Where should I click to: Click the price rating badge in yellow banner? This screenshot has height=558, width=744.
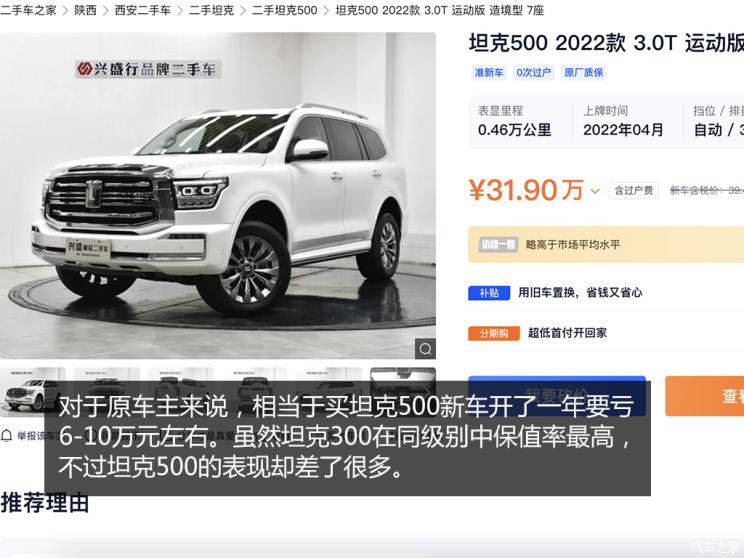pyautogui.click(x=498, y=244)
